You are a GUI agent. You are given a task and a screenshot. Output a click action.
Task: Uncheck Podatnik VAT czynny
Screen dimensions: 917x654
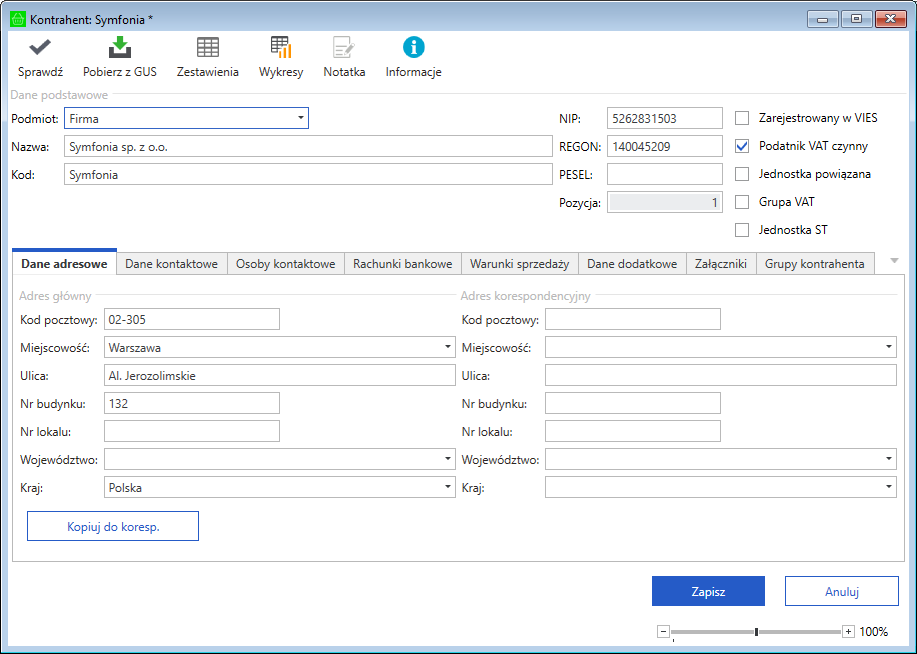click(x=742, y=146)
